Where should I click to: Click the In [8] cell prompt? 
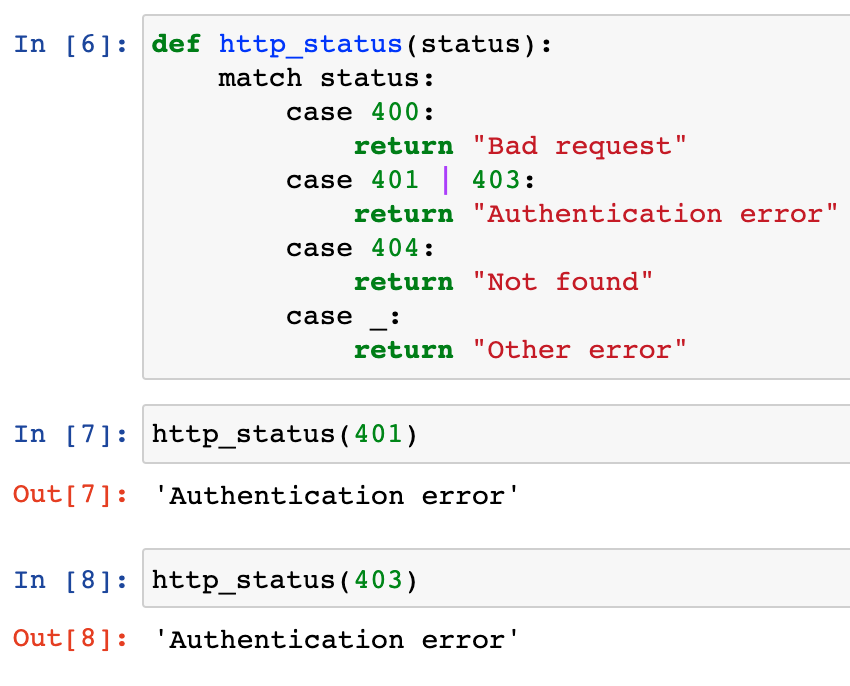click(72, 580)
